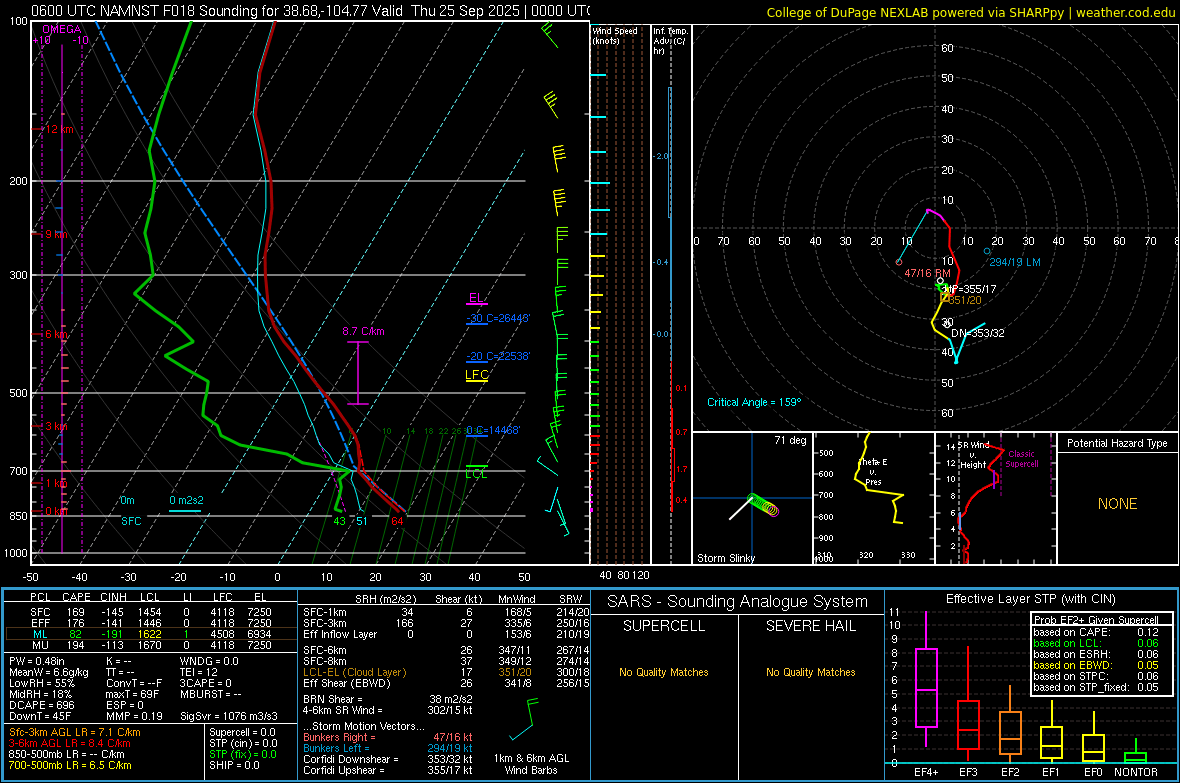Click the SR Wind v. Height label
The height and width of the screenshot is (783, 1180).
point(974,455)
